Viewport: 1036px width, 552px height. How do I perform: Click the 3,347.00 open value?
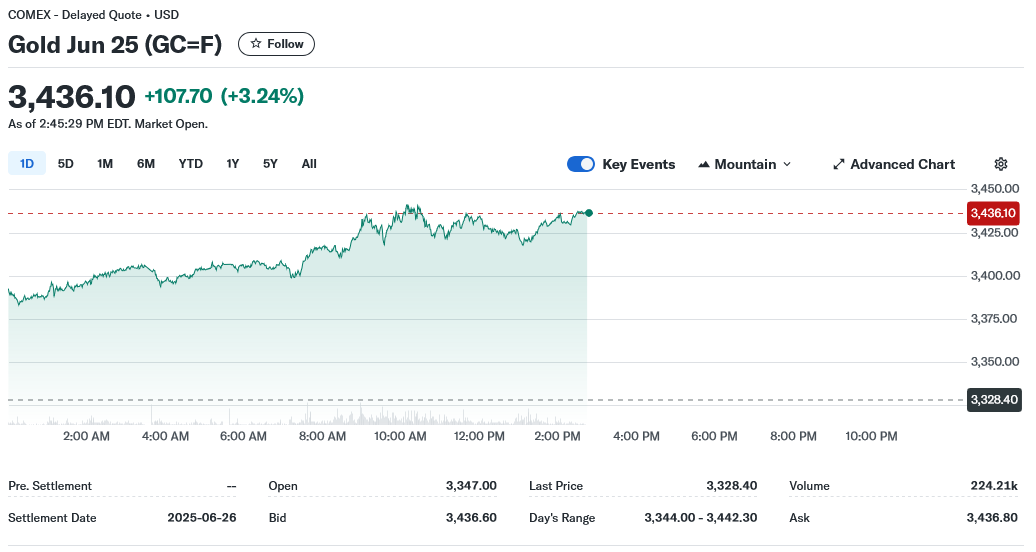471,486
